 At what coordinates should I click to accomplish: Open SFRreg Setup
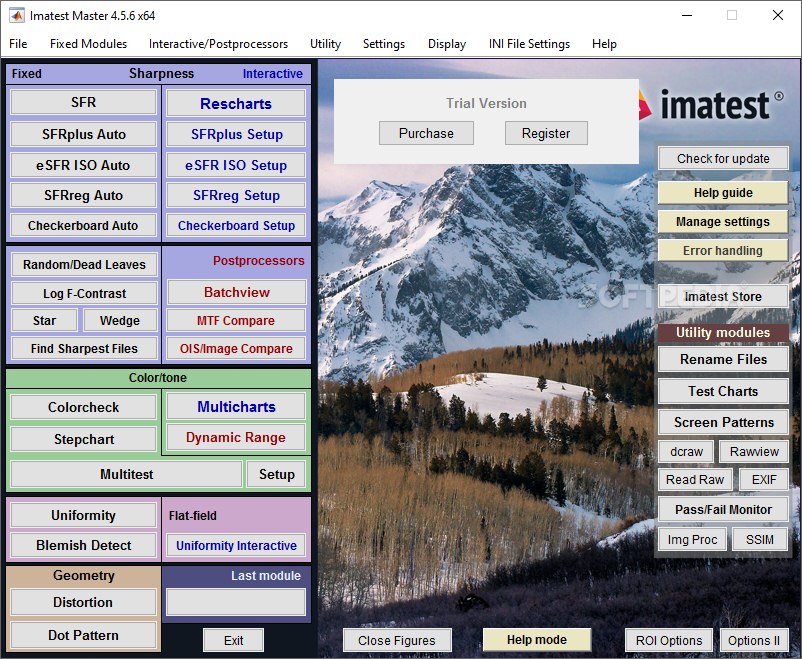click(x=236, y=195)
